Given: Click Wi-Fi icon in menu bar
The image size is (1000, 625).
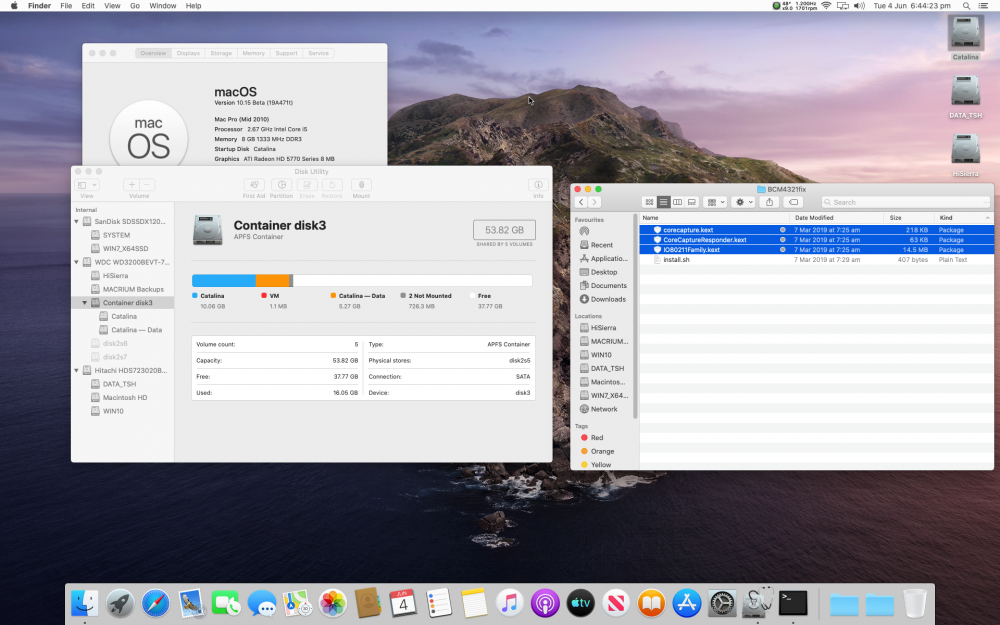Looking at the screenshot, I should [826, 6].
